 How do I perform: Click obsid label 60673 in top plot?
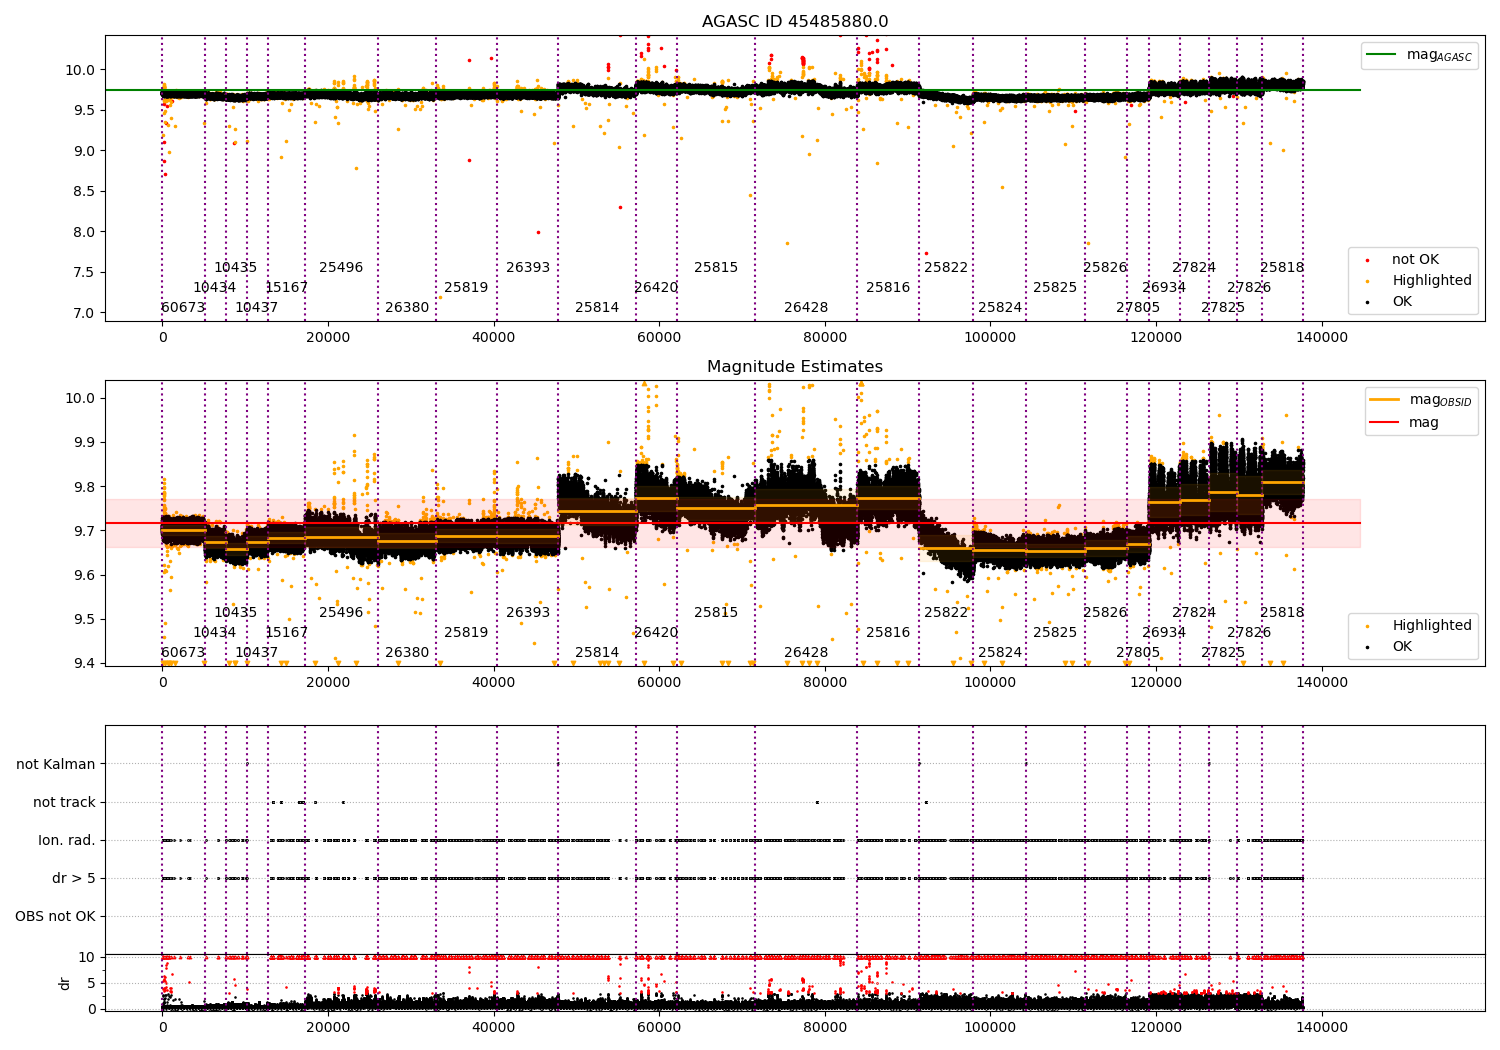tap(183, 308)
